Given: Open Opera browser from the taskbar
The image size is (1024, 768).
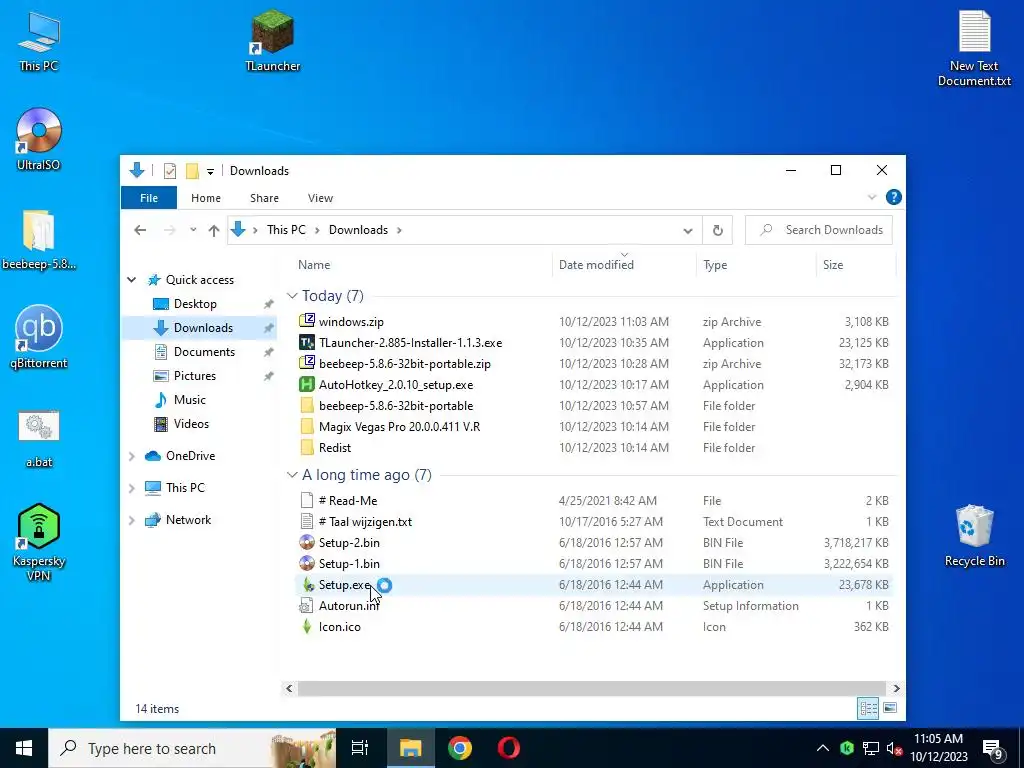Looking at the screenshot, I should [509, 748].
